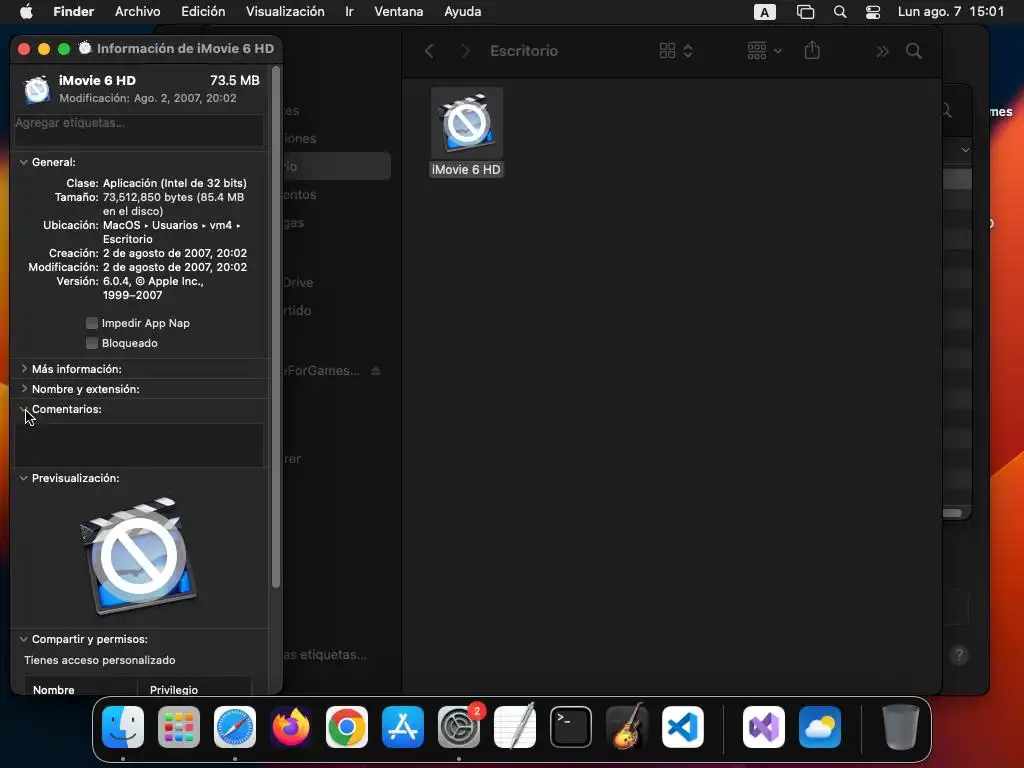Launch Firefox from the Dock

[x=291, y=727]
